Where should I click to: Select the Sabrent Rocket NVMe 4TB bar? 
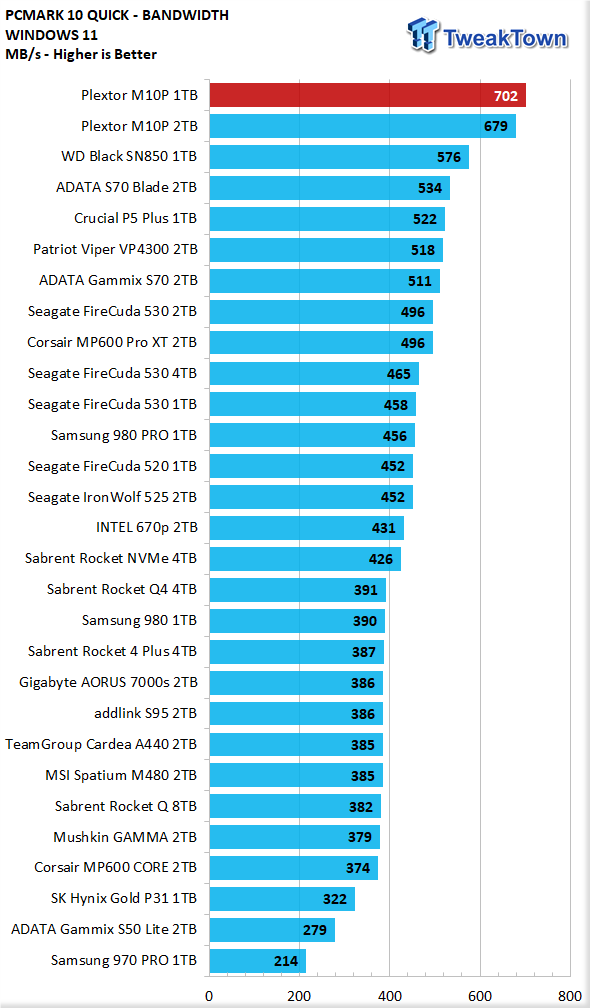click(305, 559)
